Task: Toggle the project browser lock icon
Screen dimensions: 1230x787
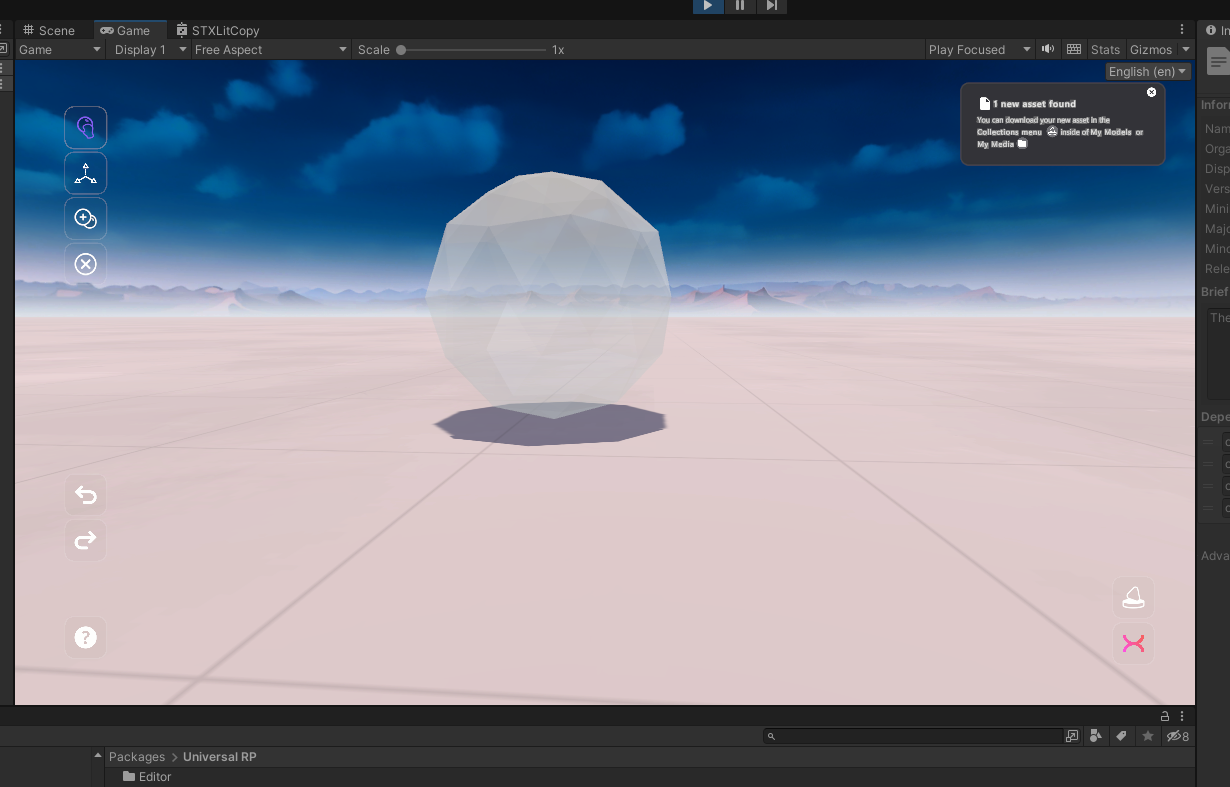Action: 1163,716
